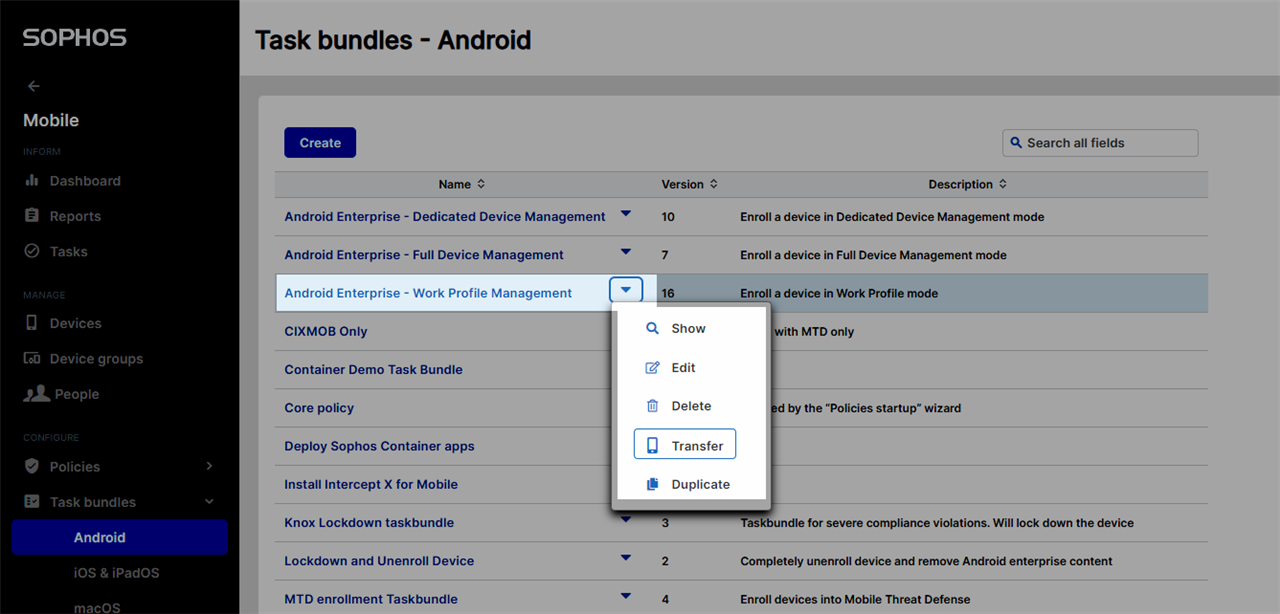
Task: Click the pencil icon beside Edit
Action: 652,367
